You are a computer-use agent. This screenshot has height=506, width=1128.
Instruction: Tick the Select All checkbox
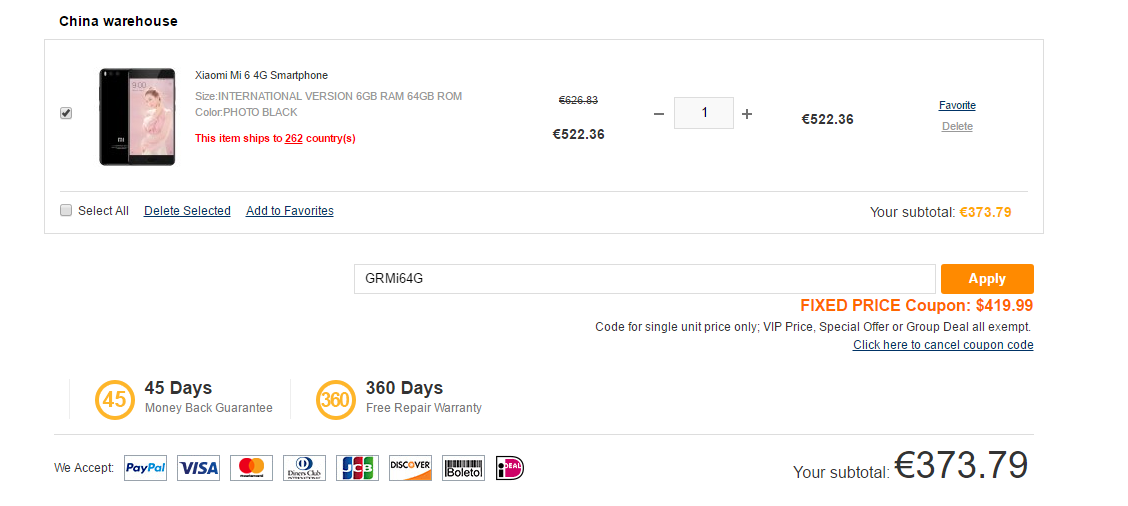(x=65, y=210)
